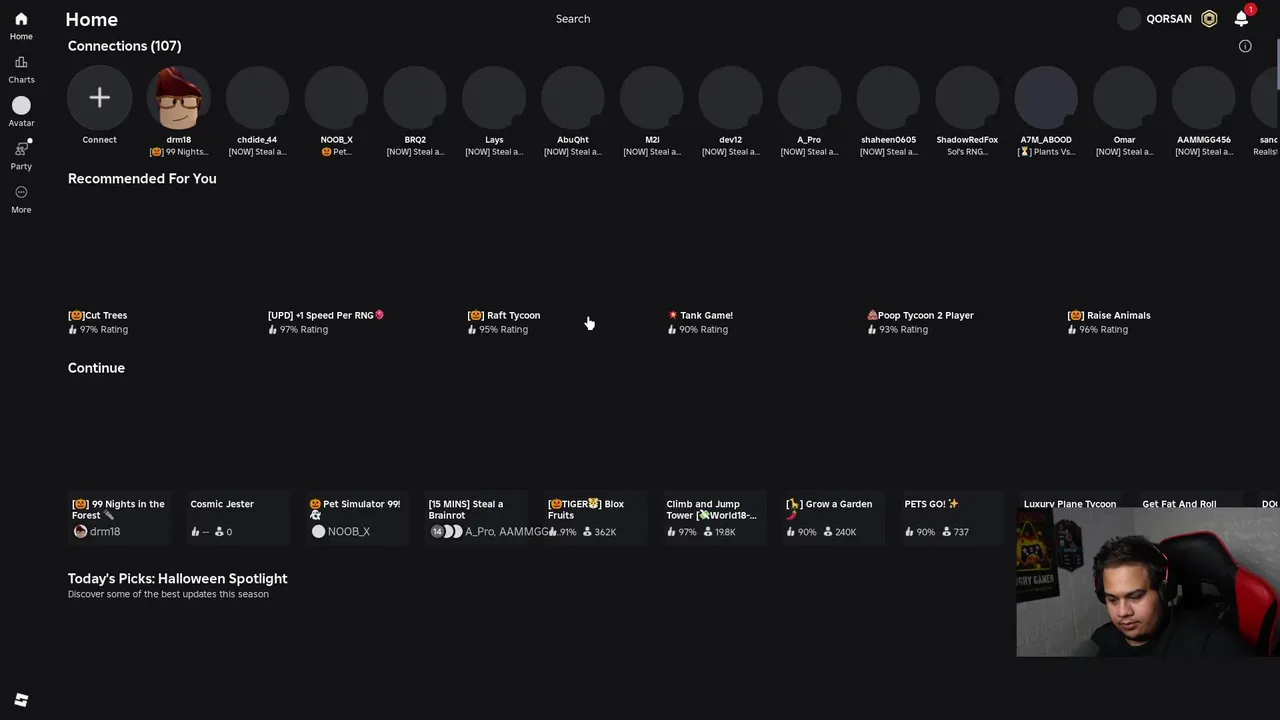Open drm18 connection avatar
This screenshot has width=1280, height=720.
178,98
